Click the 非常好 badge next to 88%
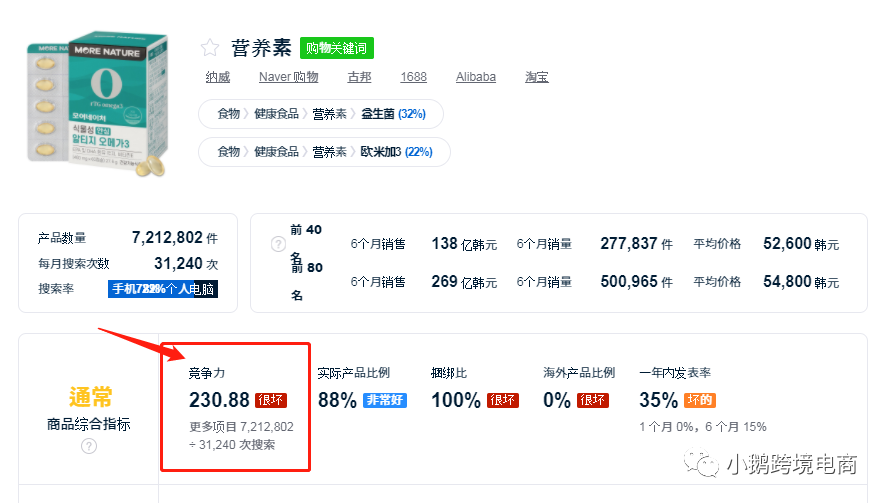 pos(384,400)
